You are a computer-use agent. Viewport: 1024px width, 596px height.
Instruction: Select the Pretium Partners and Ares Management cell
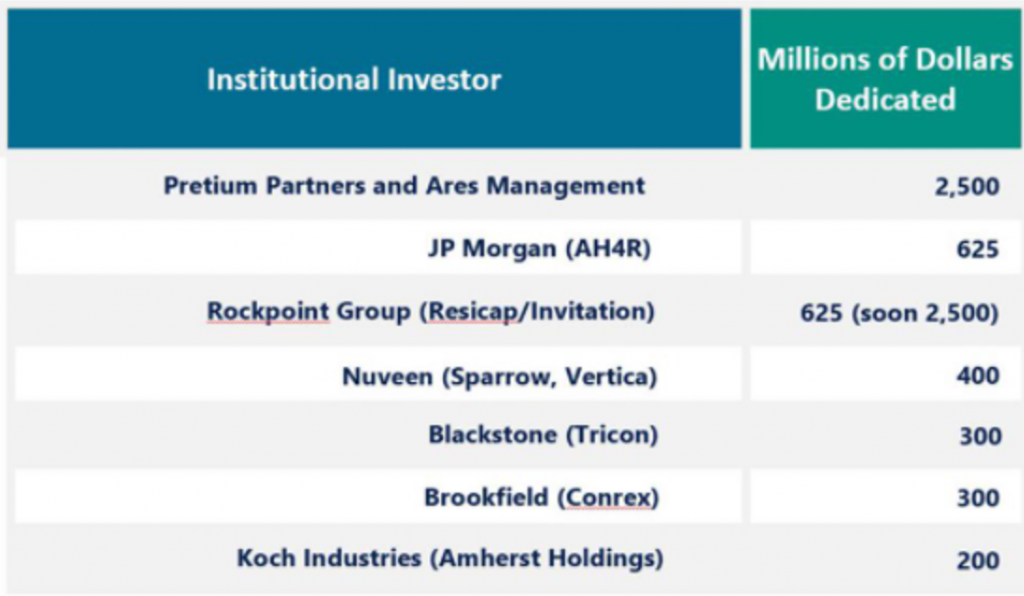[x=404, y=186]
